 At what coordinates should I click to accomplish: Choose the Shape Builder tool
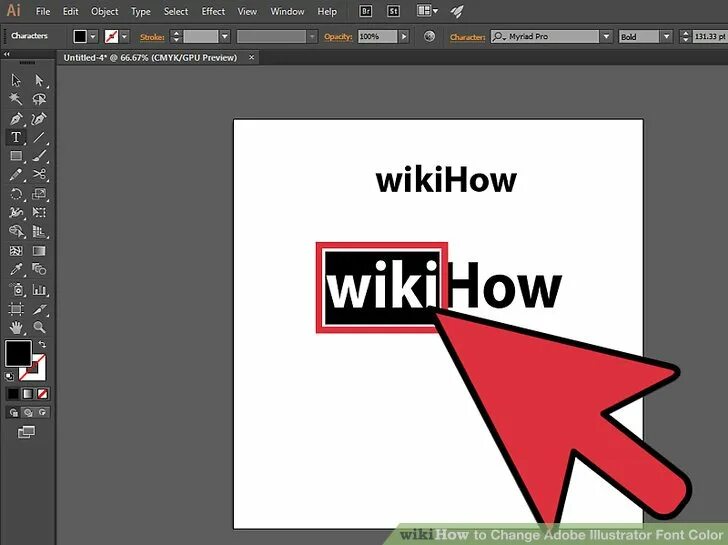coord(16,231)
